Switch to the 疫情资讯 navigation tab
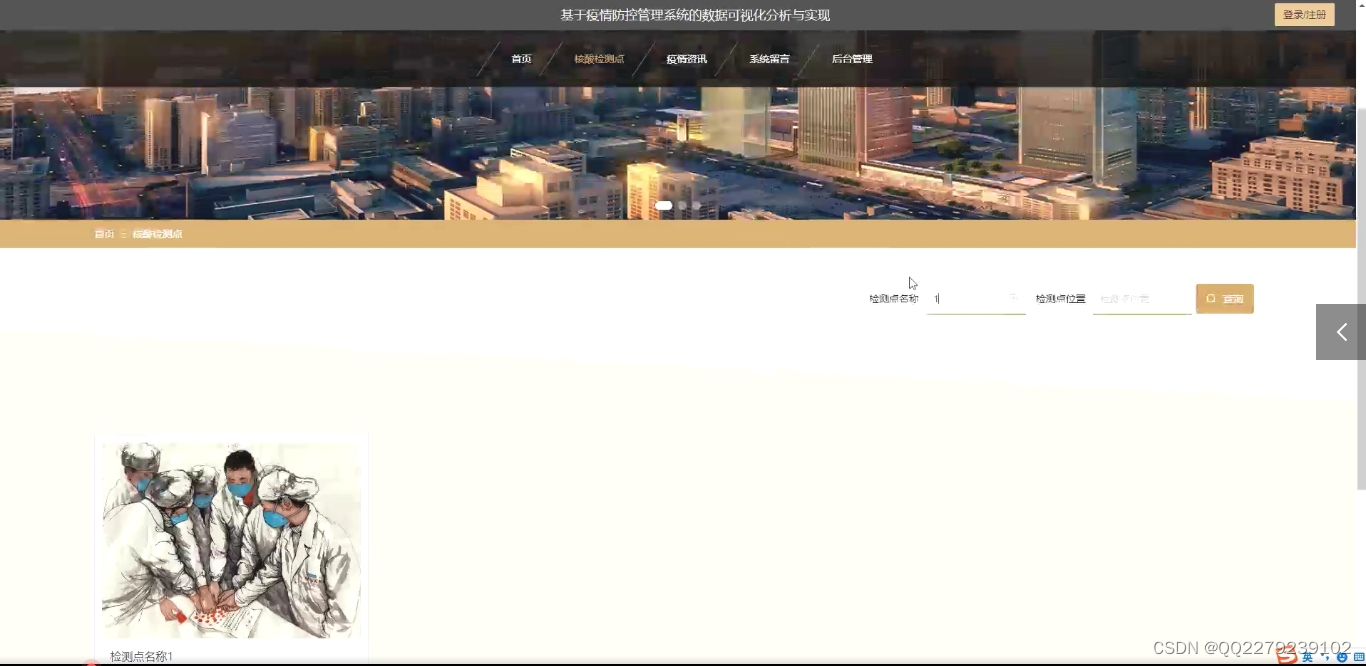Image resolution: width=1366 pixels, height=666 pixels. point(686,58)
